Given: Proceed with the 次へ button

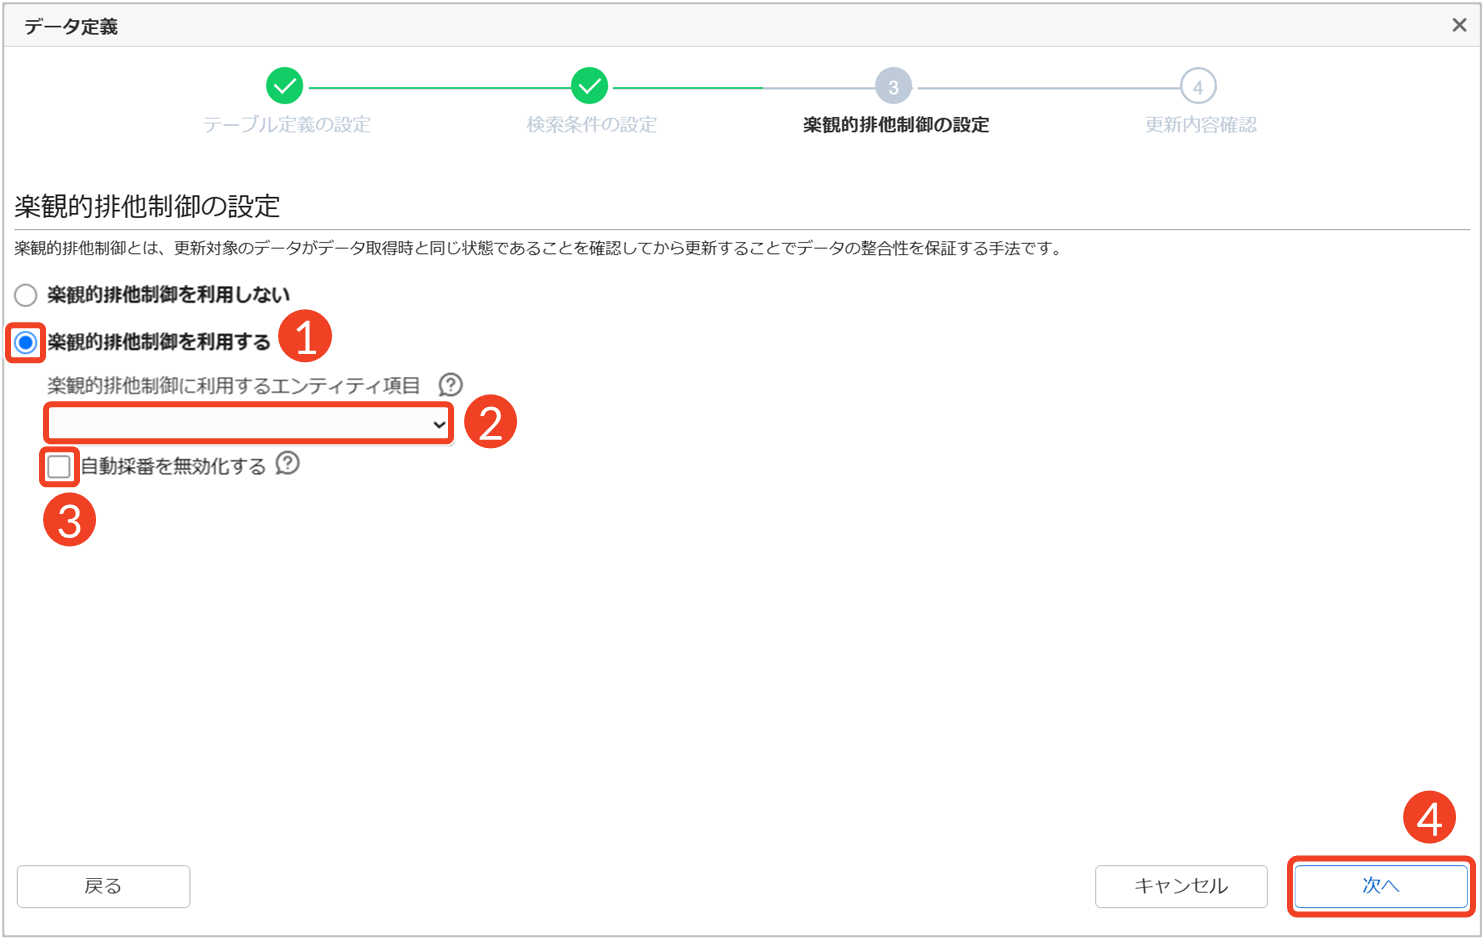Looking at the screenshot, I should pyautogui.click(x=1380, y=886).
